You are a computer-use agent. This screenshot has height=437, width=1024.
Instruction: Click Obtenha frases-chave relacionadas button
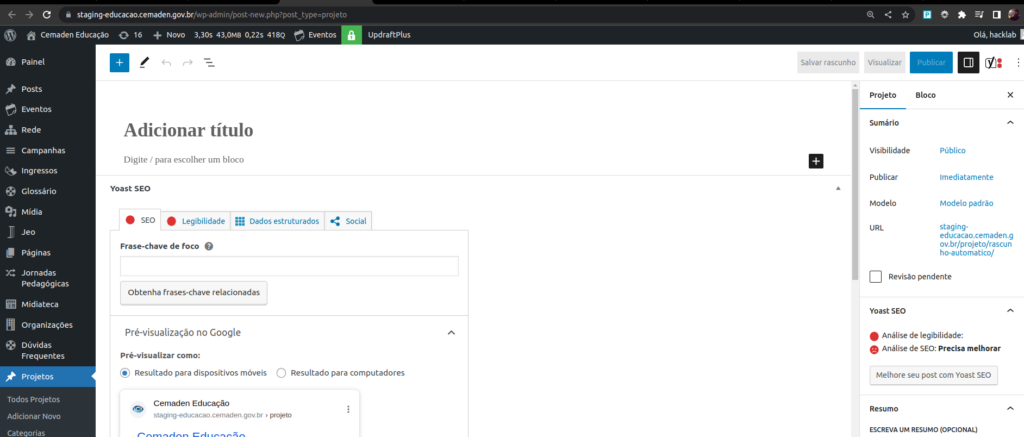point(194,293)
